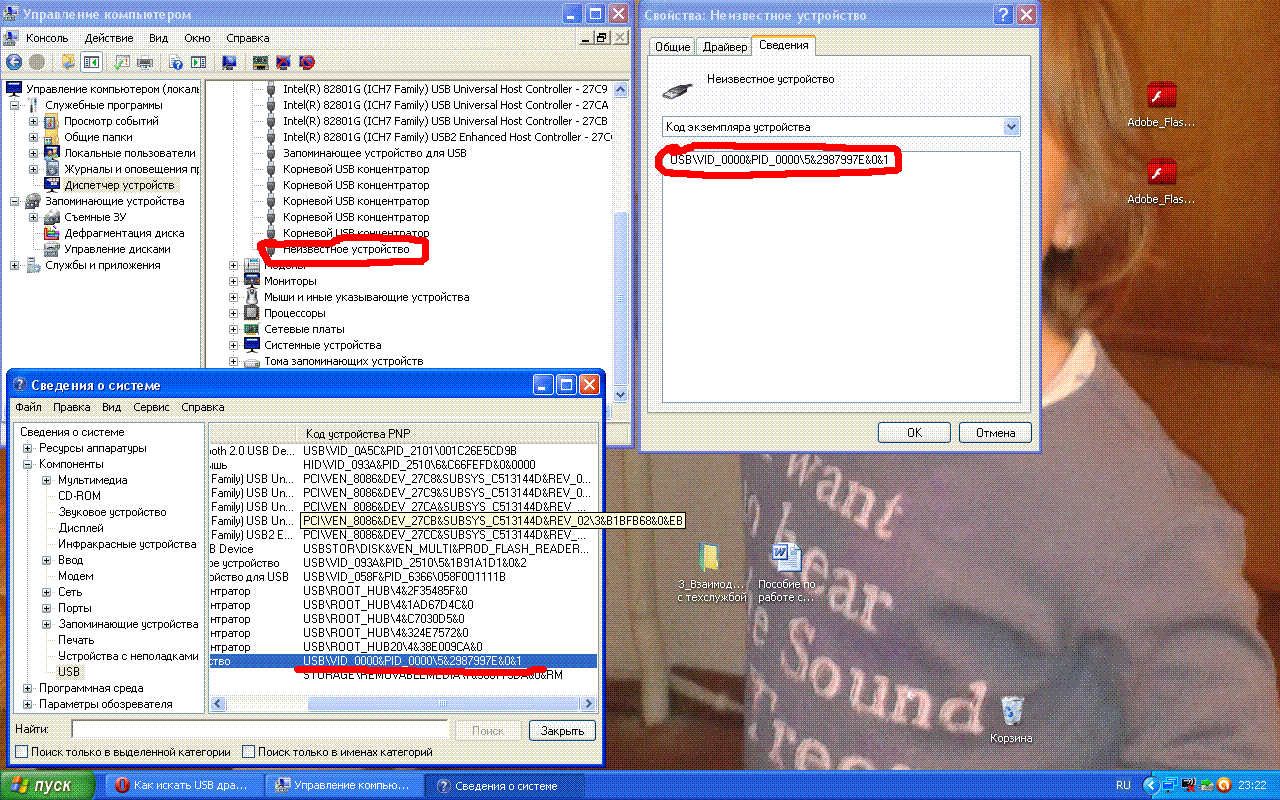Select 'Управление дисками' in the console tree
This screenshot has height=800, width=1280.
pyautogui.click(x=117, y=249)
